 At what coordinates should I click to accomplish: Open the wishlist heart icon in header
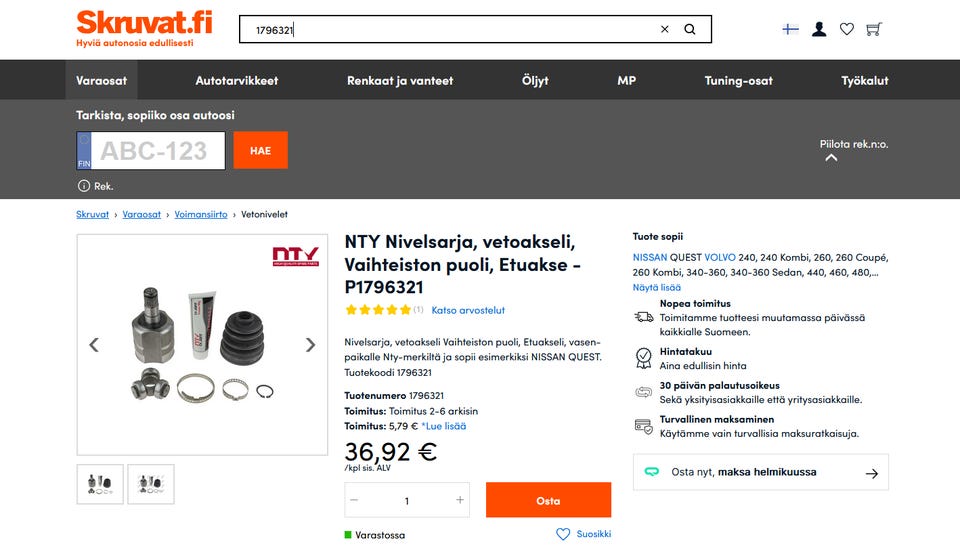click(847, 30)
